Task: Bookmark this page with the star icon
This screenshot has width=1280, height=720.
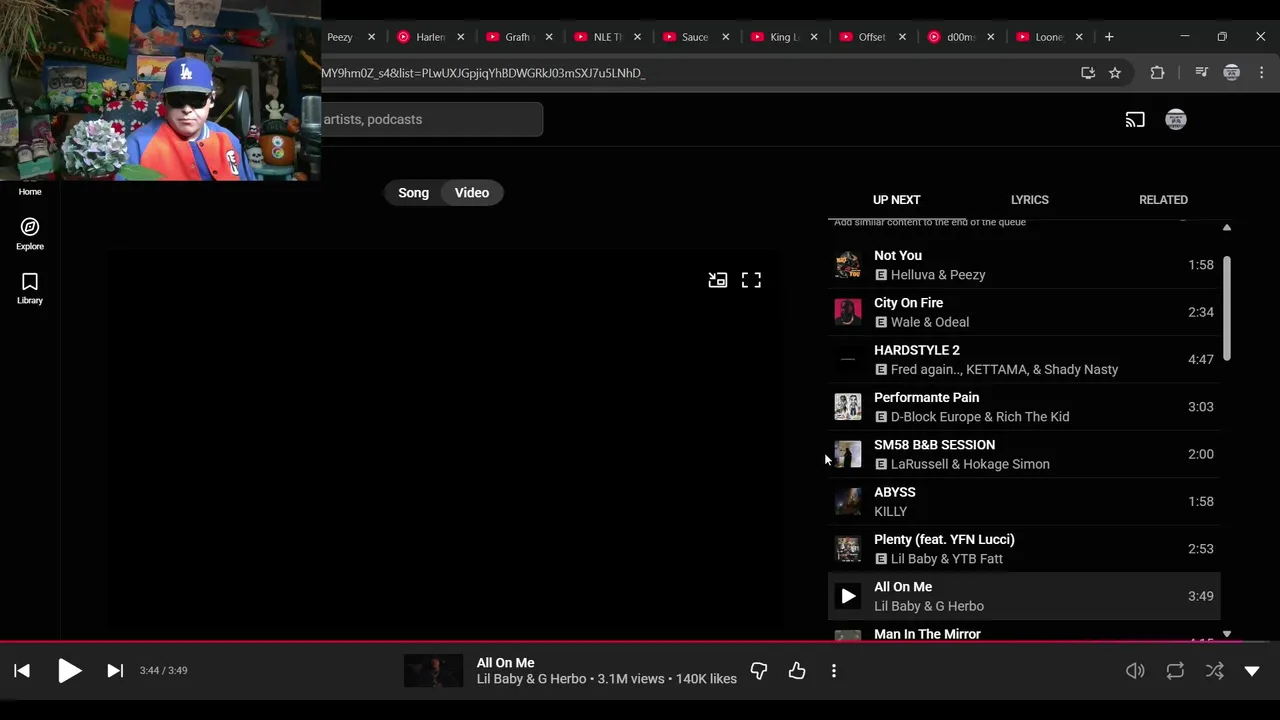Action: click(x=1115, y=73)
